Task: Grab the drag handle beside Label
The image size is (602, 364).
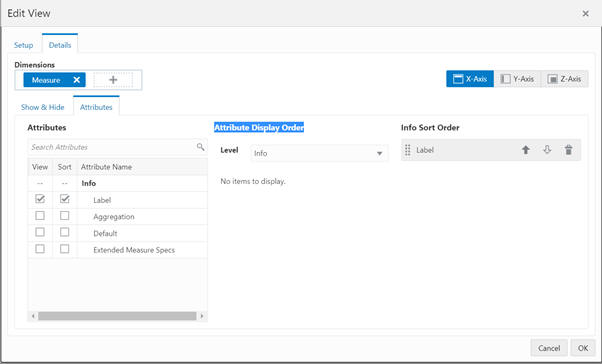Action: tap(408, 150)
